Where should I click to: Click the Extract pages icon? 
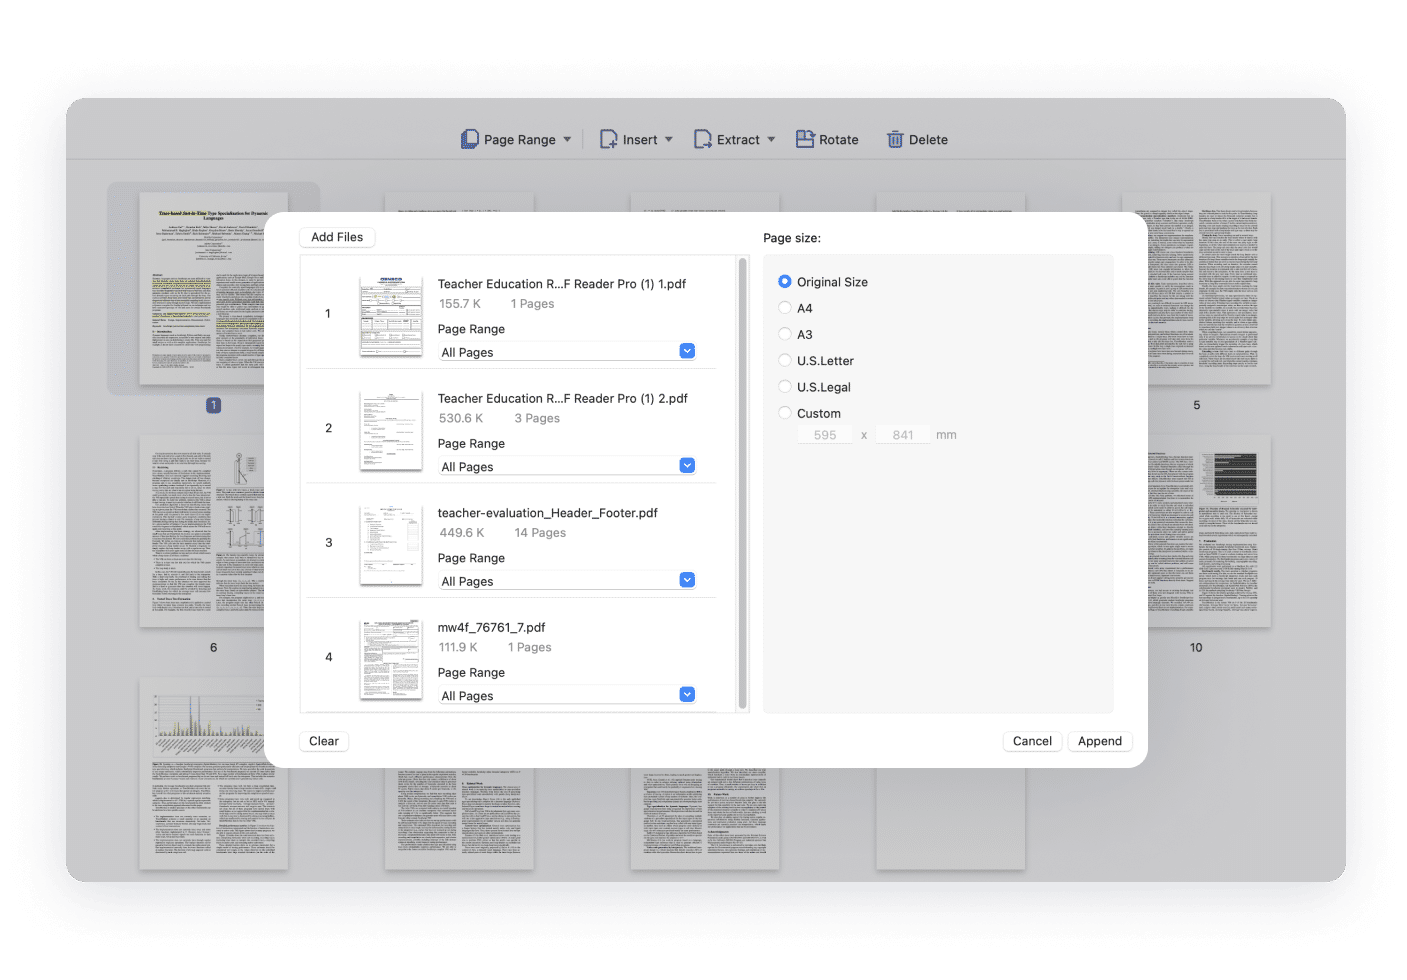point(703,140)
